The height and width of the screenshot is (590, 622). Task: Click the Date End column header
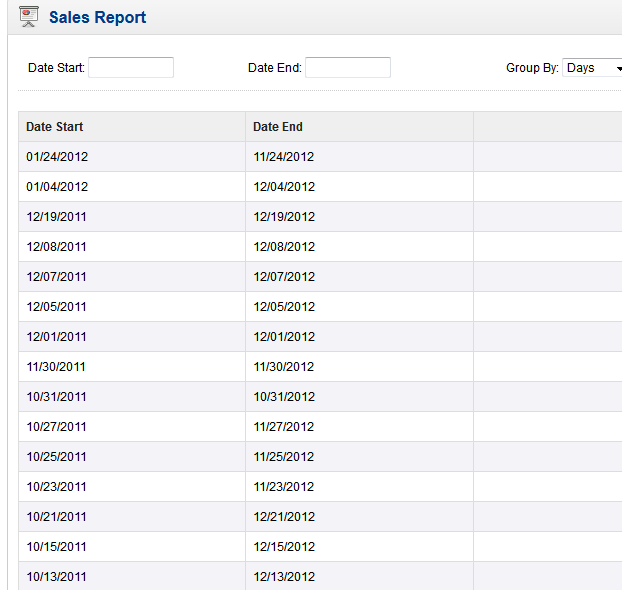tap(359, 127)
